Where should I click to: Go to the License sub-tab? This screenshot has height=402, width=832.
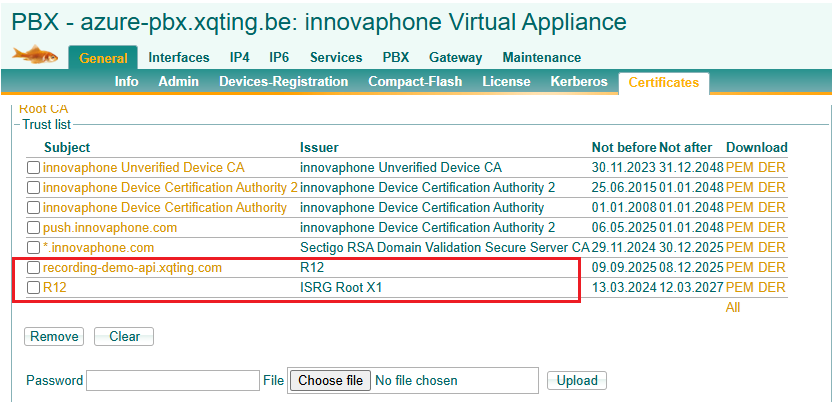point(506,82)
